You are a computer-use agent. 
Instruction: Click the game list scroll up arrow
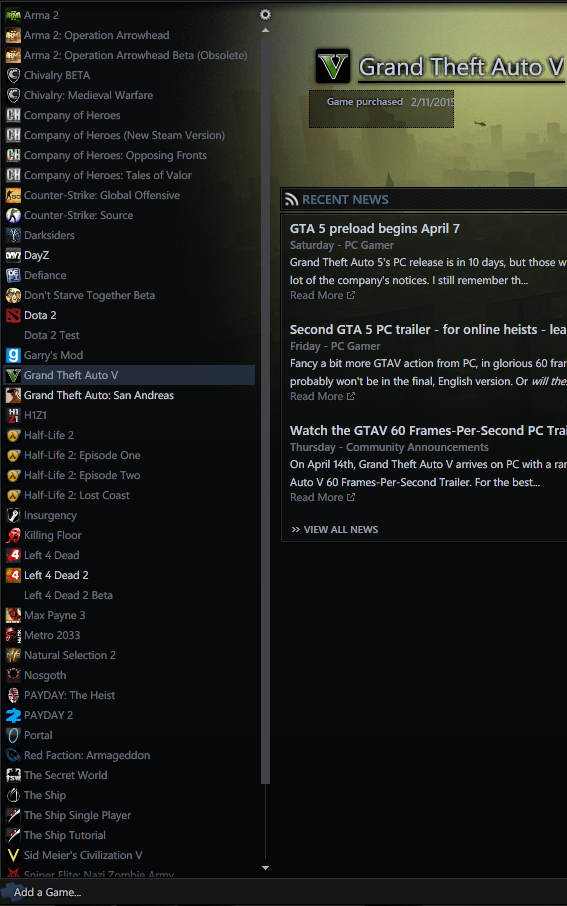[265, 30]
